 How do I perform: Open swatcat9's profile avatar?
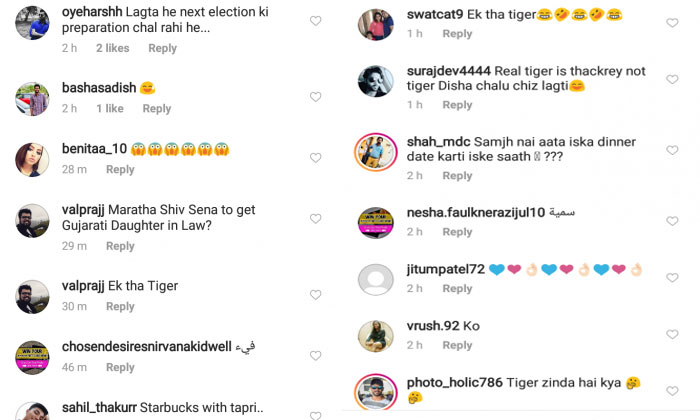[x=376, y=23]
